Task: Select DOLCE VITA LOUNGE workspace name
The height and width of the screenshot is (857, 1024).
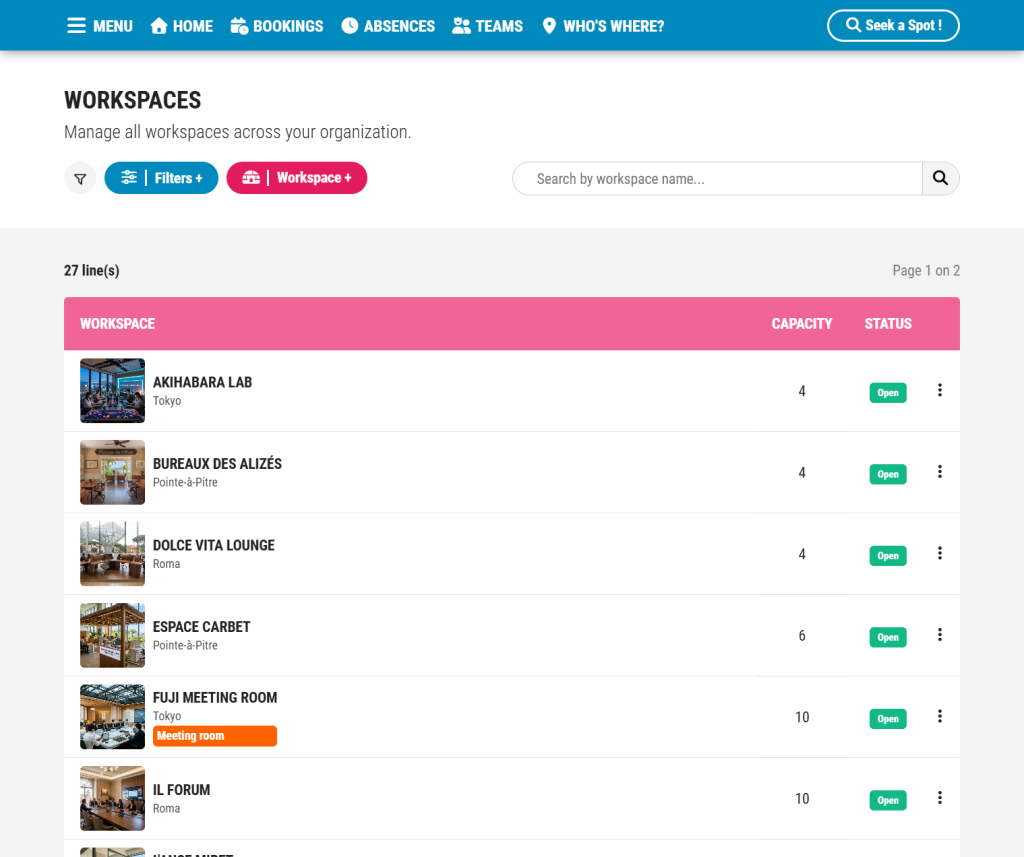Action: point(214,545)
